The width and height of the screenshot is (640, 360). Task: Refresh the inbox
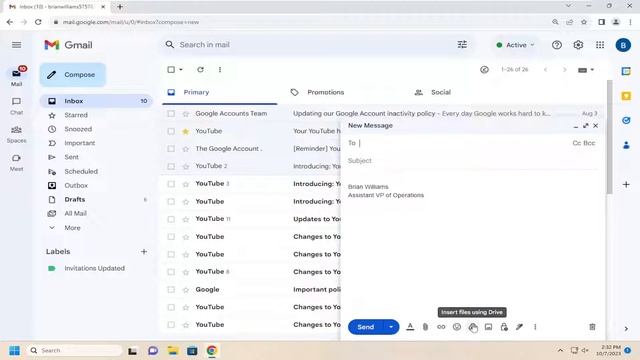pos(200,69)
